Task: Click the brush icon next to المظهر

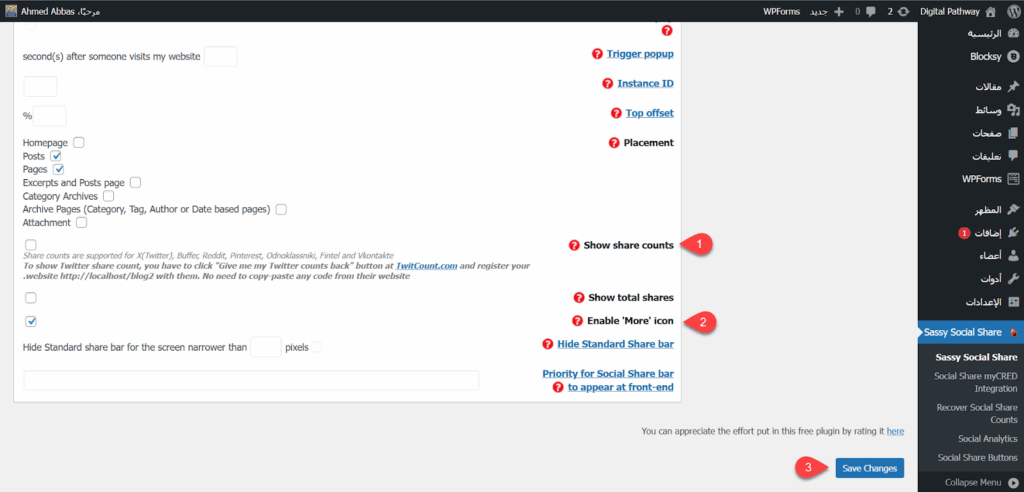Action: pos(1013,209)
